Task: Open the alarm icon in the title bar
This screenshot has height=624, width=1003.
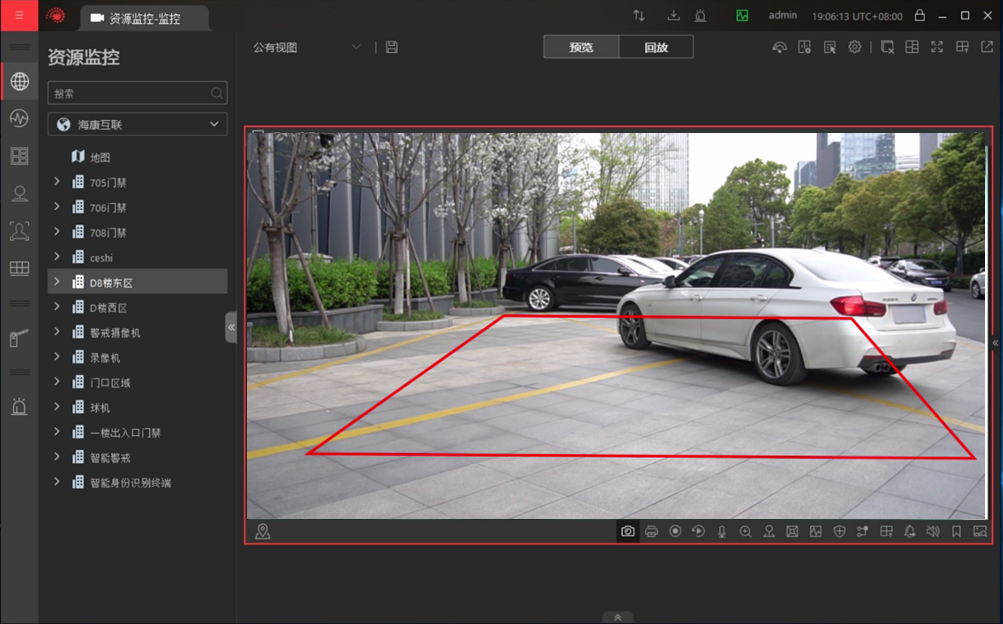Action: pos(700,16)
